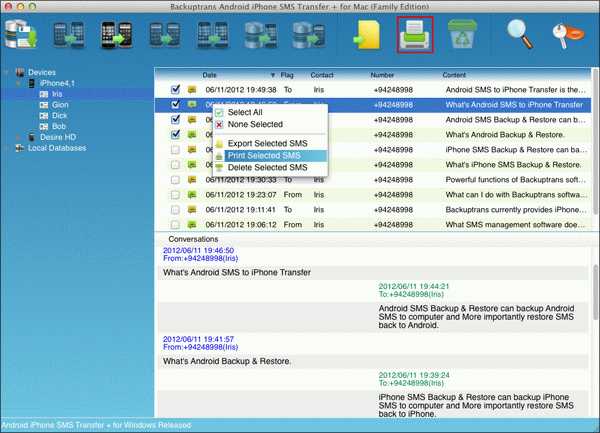Check the 19:23:07 message checkbox

[x=175, y=195]
